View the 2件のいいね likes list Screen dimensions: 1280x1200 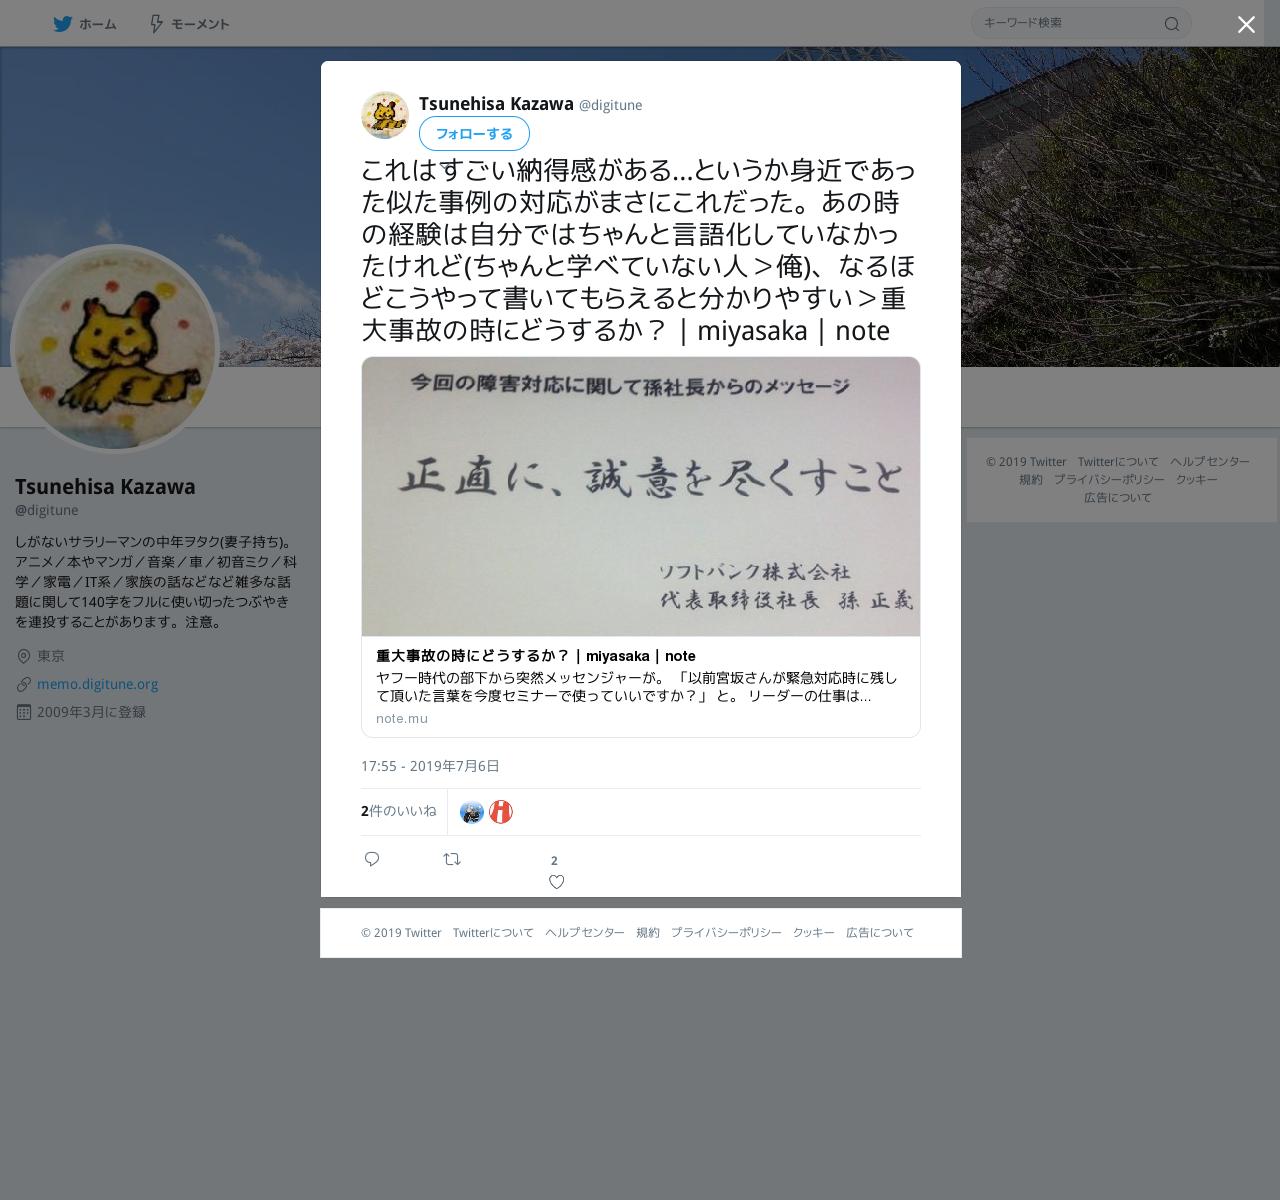coord(399,811)
